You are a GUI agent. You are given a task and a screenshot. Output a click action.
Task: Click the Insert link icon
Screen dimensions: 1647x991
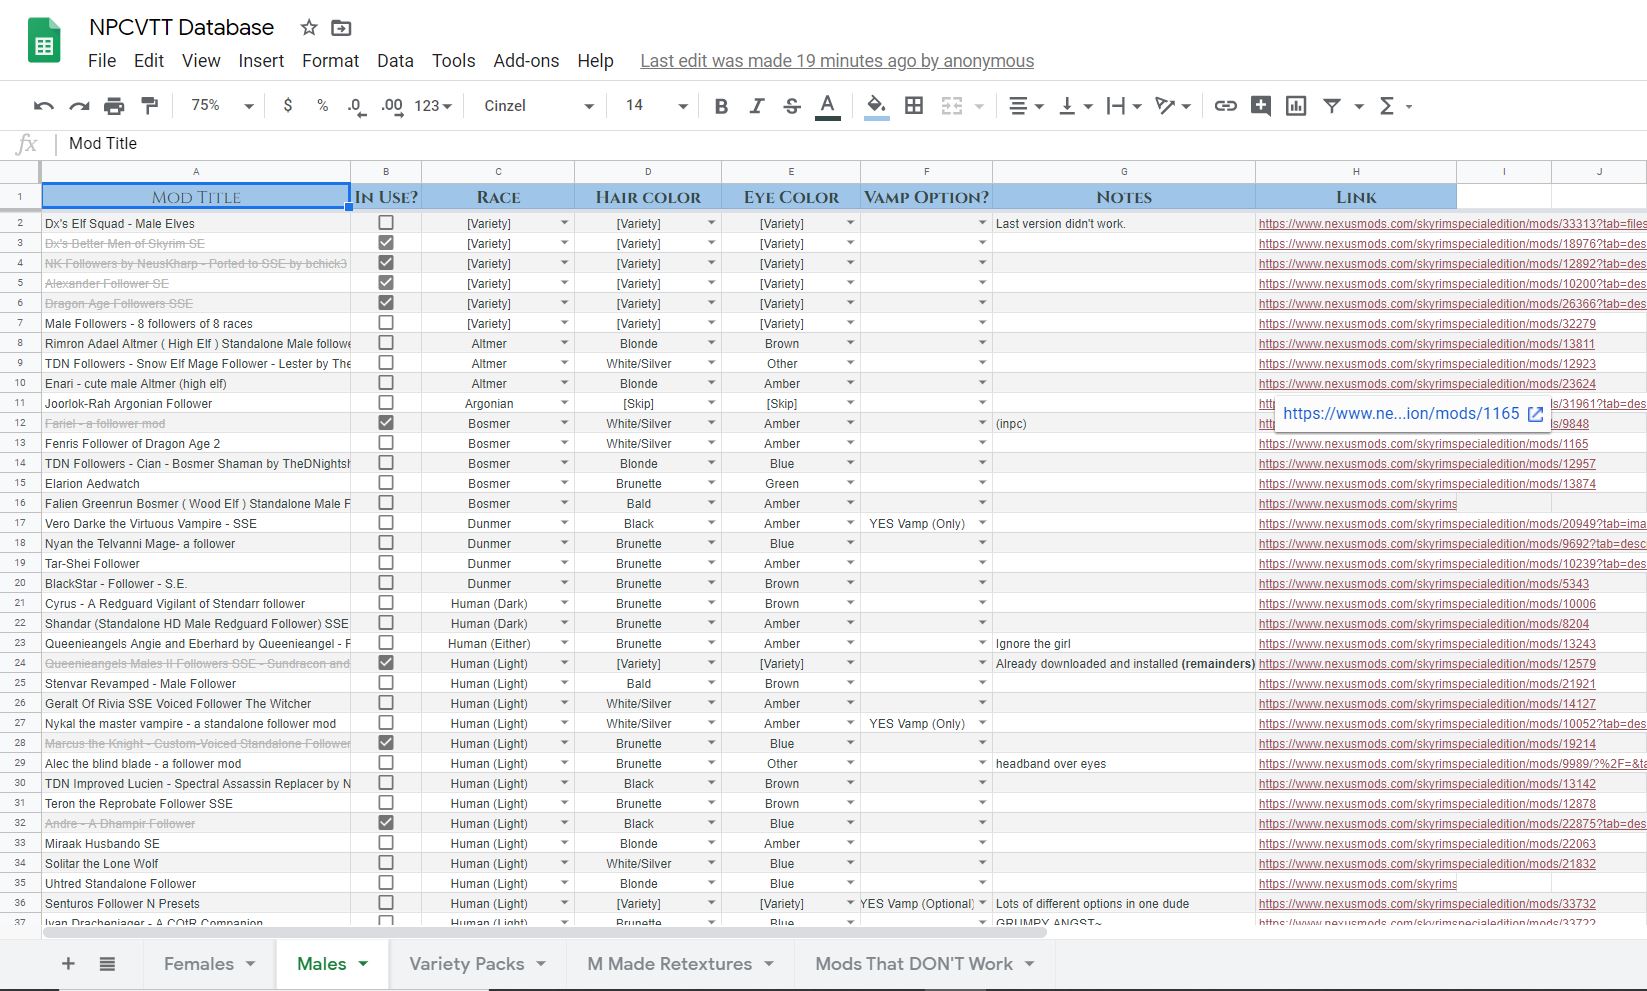click(1225, 106)
